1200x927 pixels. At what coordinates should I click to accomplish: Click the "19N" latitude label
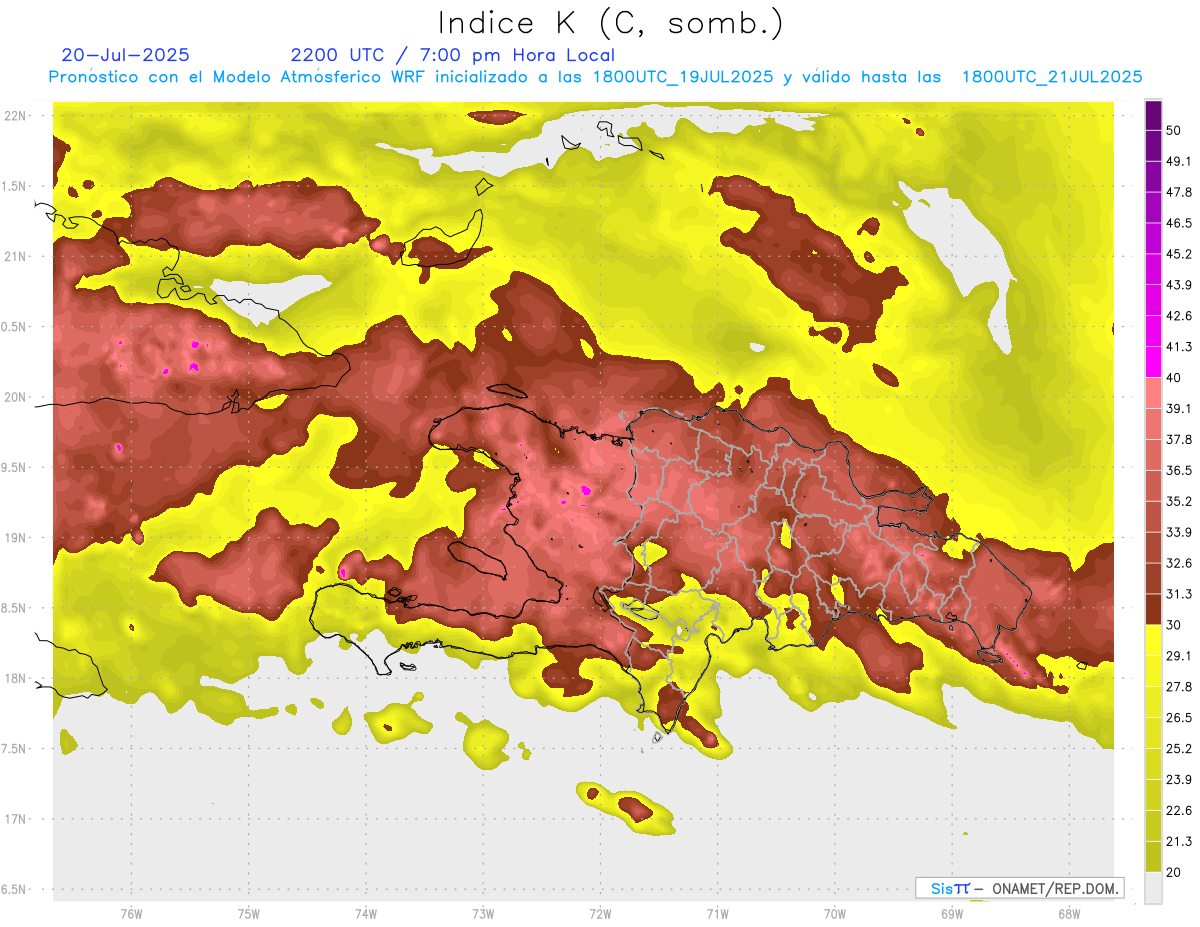pos(14,538)
